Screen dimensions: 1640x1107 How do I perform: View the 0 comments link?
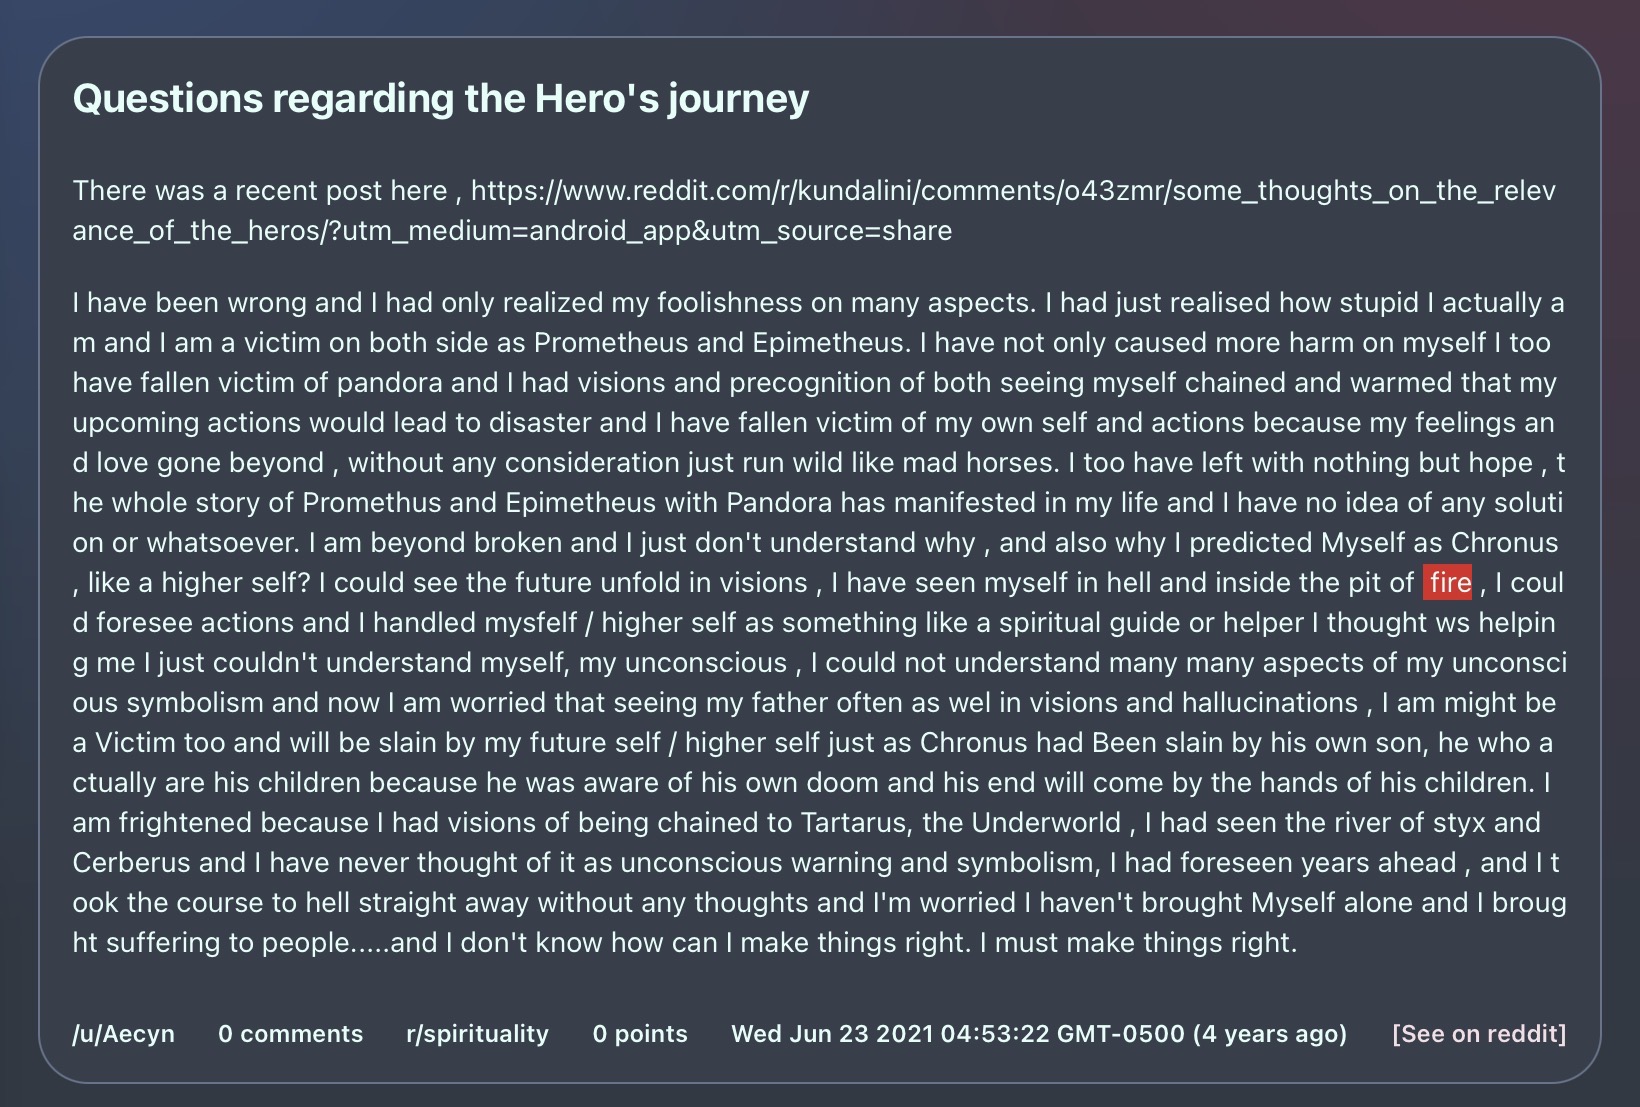(290, 1033)
